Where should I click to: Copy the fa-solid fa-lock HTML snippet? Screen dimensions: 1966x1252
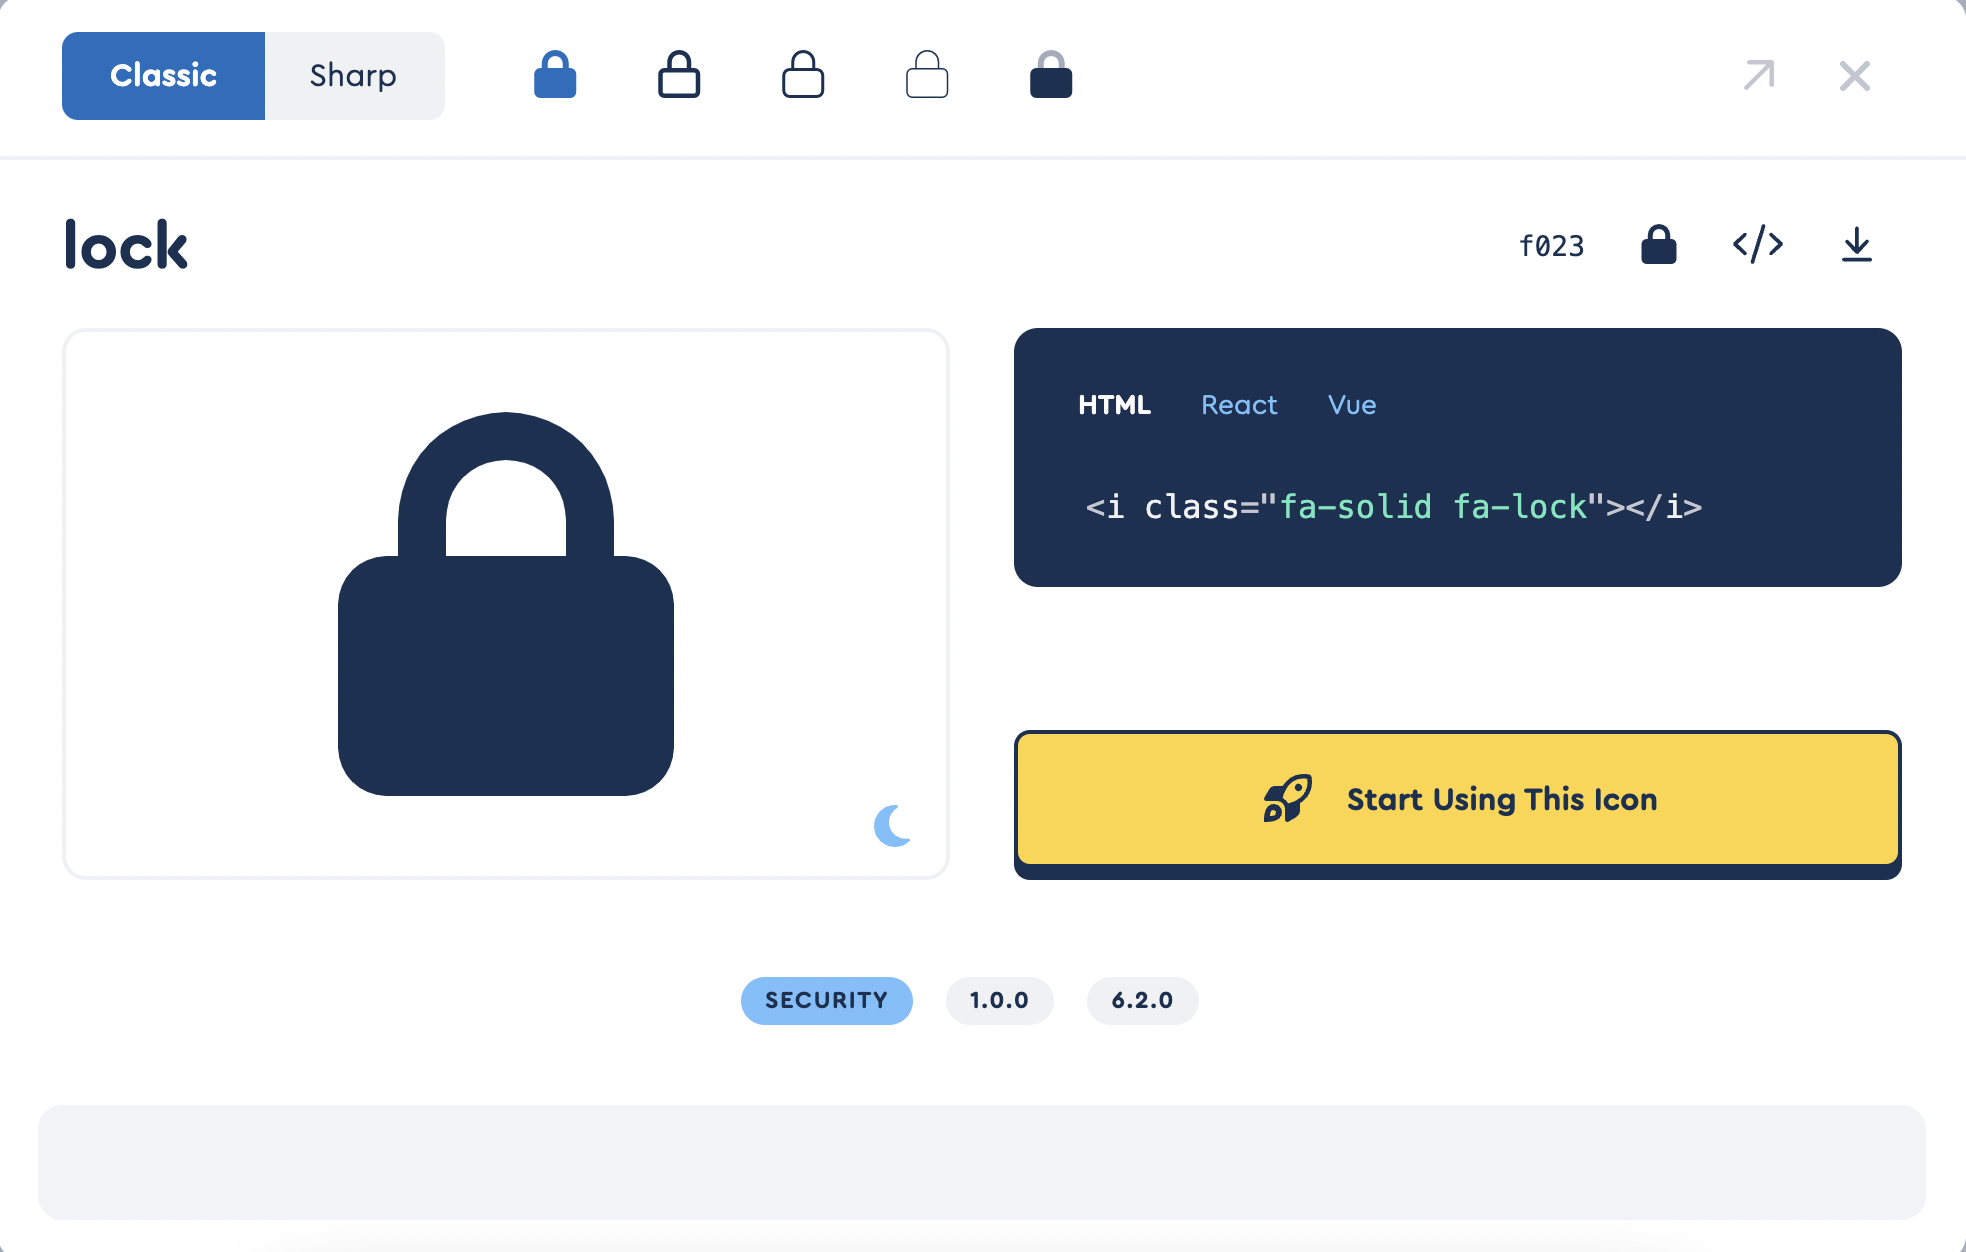1394,507
